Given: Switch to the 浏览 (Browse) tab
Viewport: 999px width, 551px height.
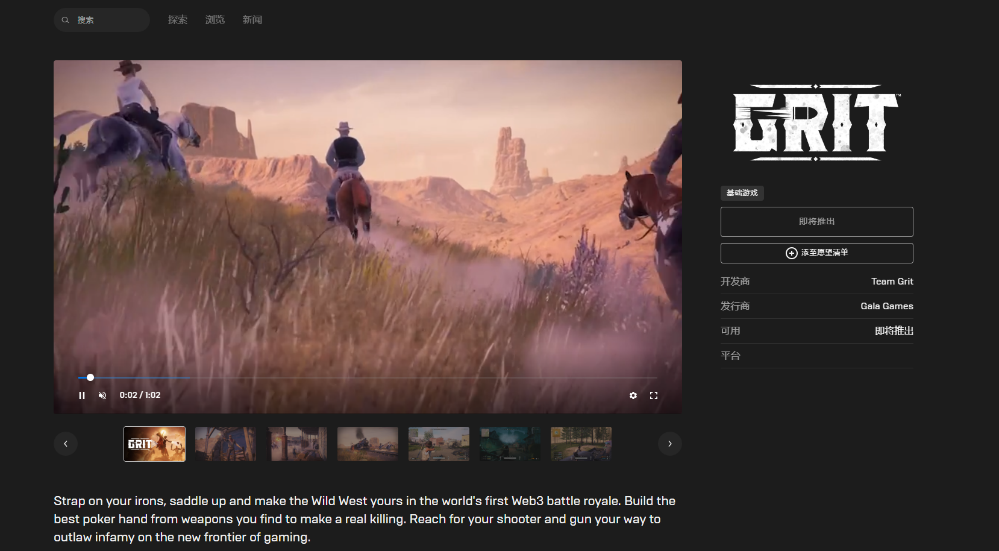Looking at the screenshot, I should [x=215, y=20].
